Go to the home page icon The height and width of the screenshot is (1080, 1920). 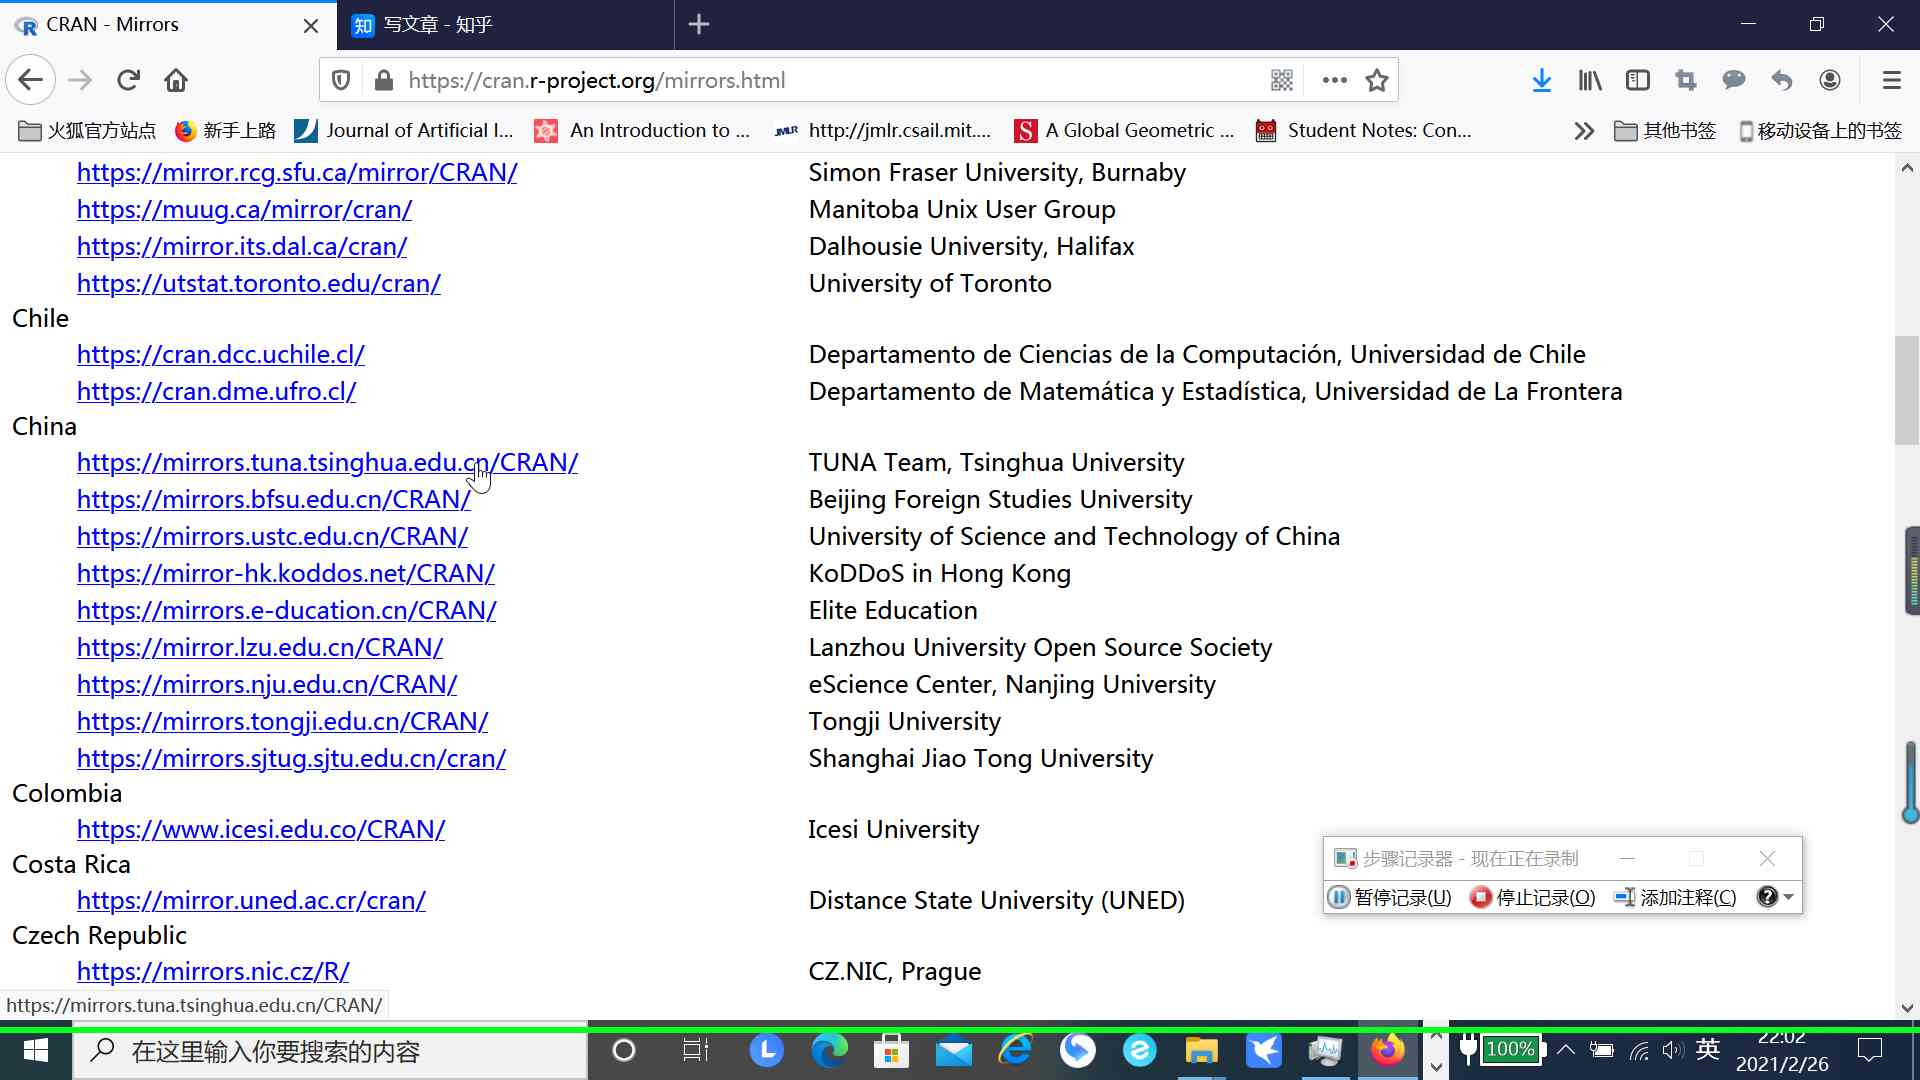coord(176,80)
